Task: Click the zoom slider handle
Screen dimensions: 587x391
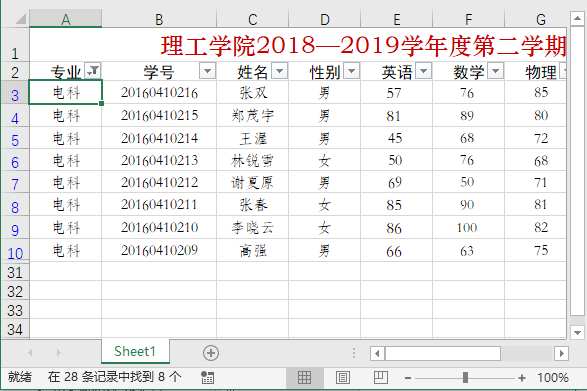Action: [465, 378]
